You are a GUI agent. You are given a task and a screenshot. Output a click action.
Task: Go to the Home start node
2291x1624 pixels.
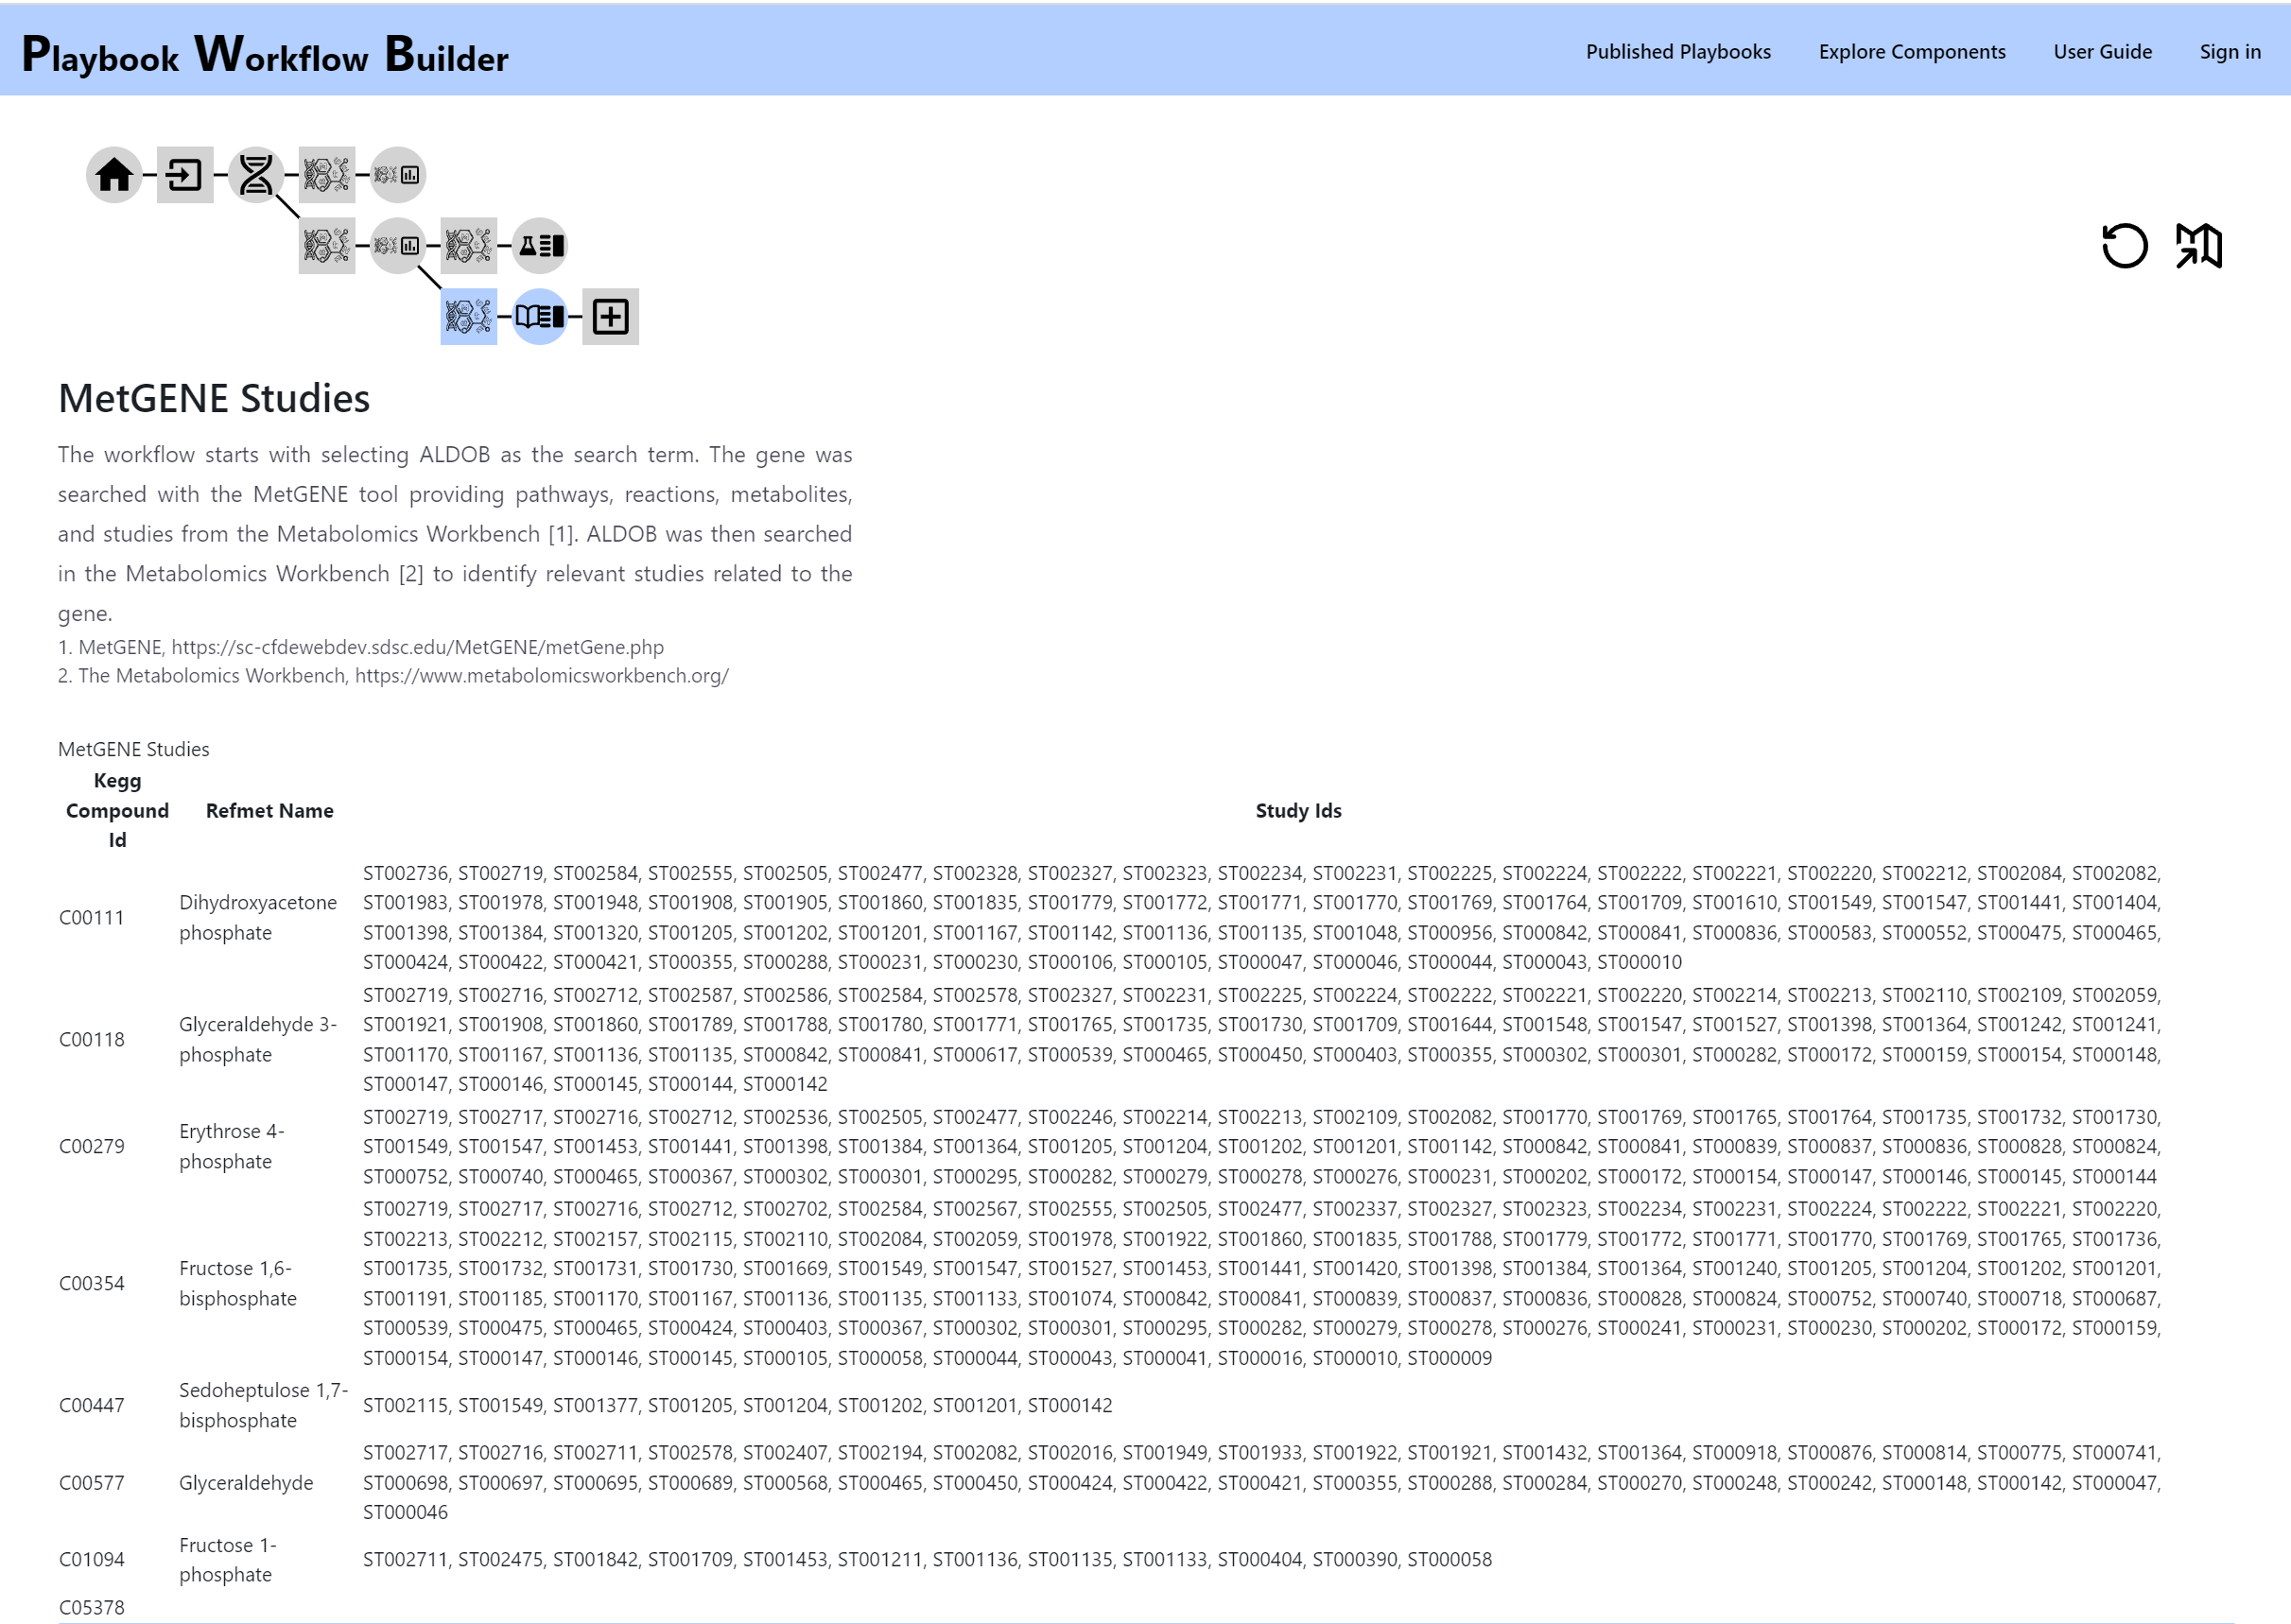point(114,175)
